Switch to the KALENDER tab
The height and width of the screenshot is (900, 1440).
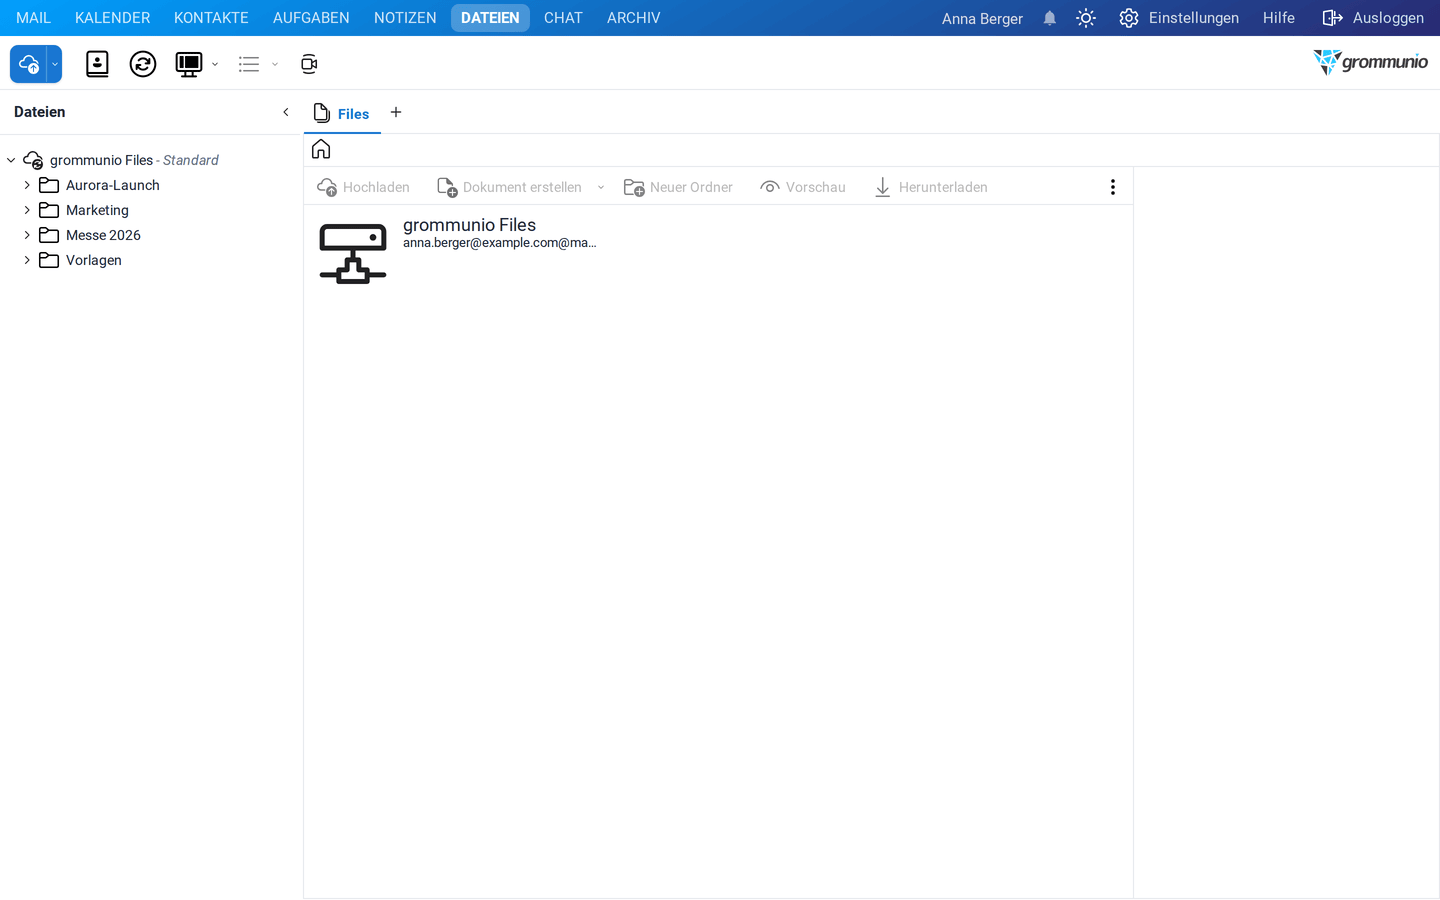112,18
